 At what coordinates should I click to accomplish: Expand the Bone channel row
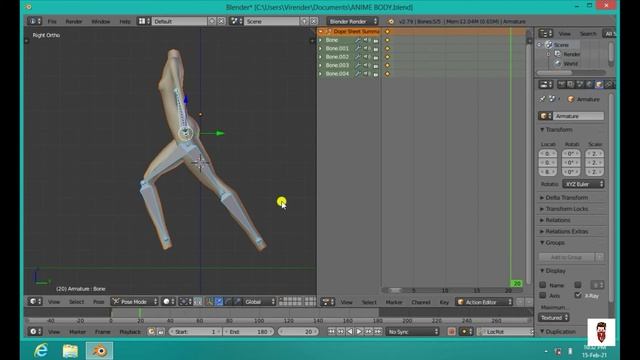(x=321, y=40)
